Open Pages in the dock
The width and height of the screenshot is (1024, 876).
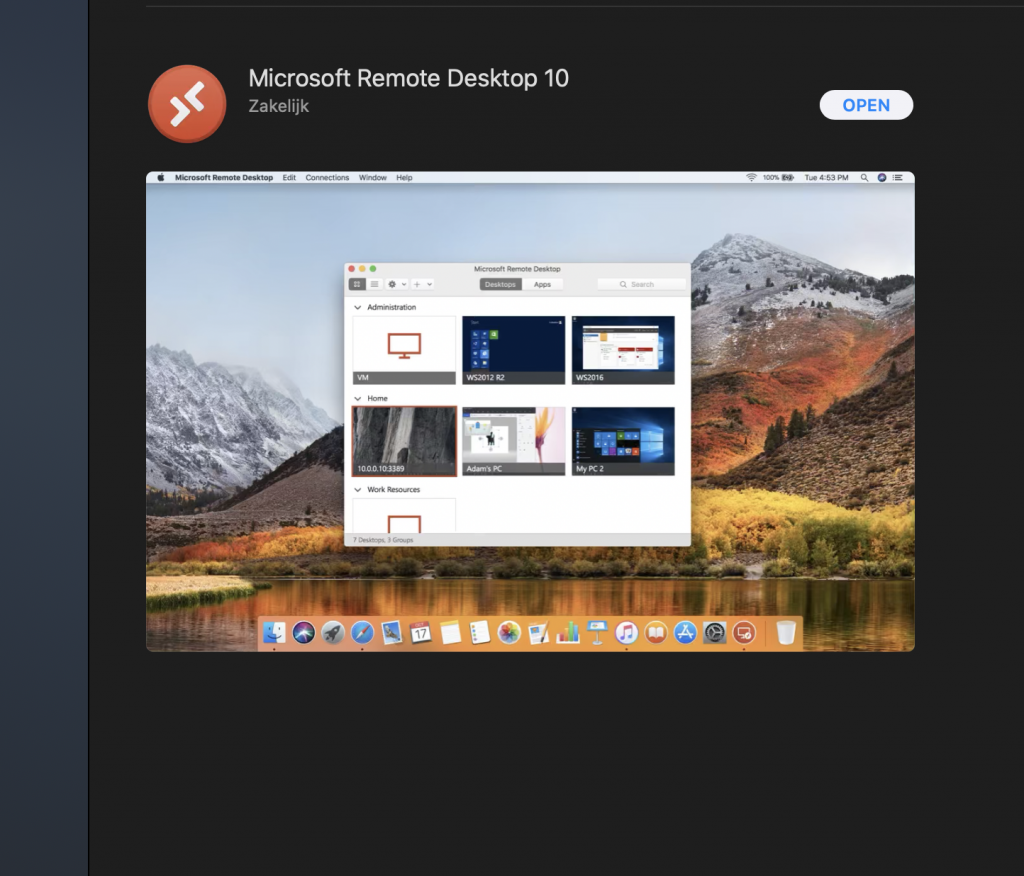[x=539, y=632]
